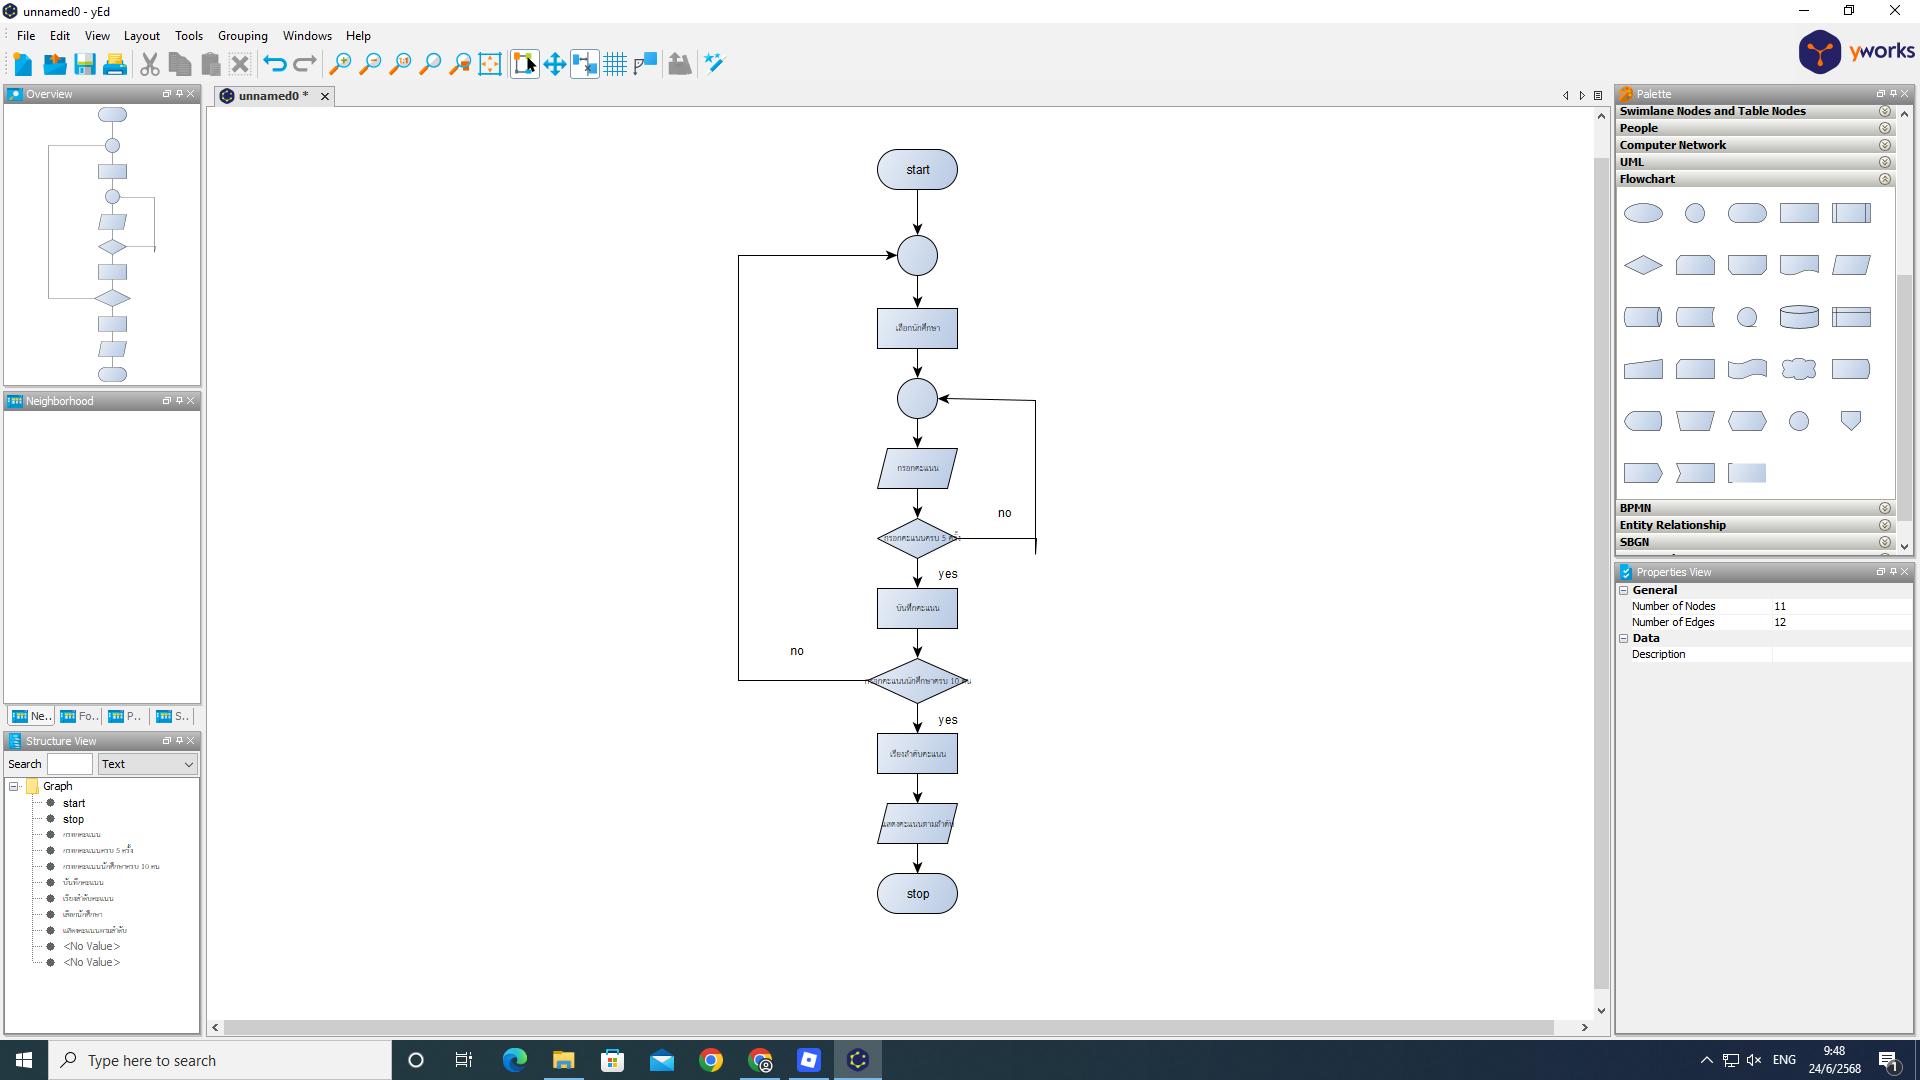
Task: Expand the BPMN palette section
Action: 1885,508
